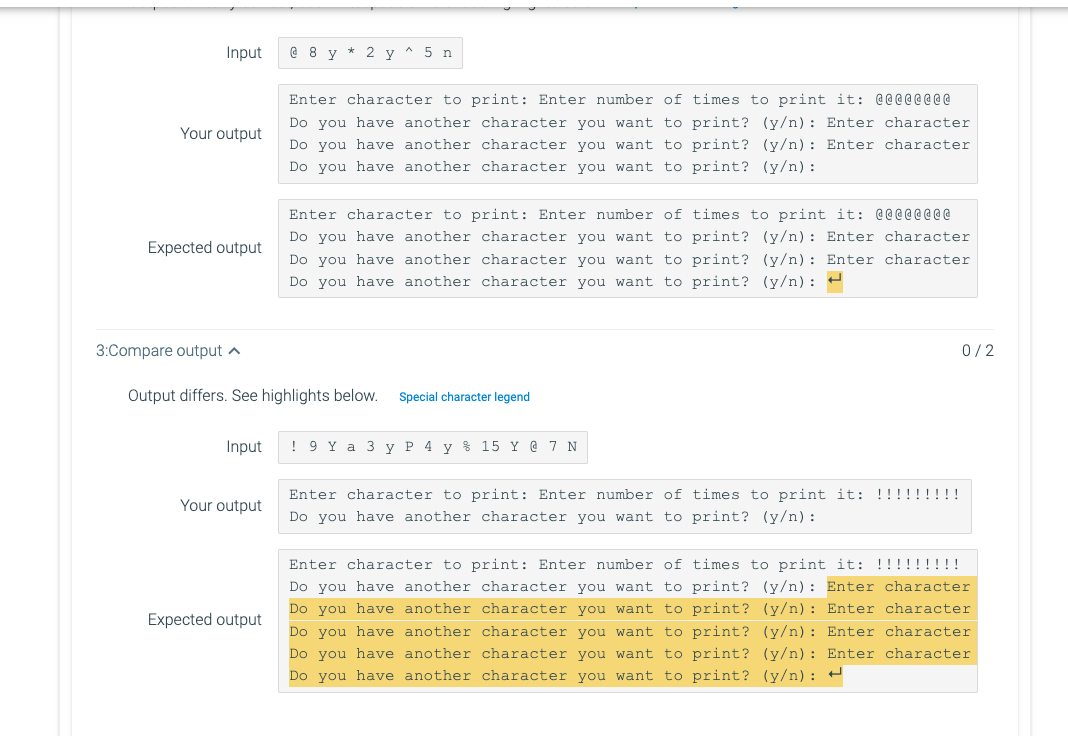Select the input field showing @ 8 y * 2
The height and width of the screenshot is (736, 1068).
370,52
